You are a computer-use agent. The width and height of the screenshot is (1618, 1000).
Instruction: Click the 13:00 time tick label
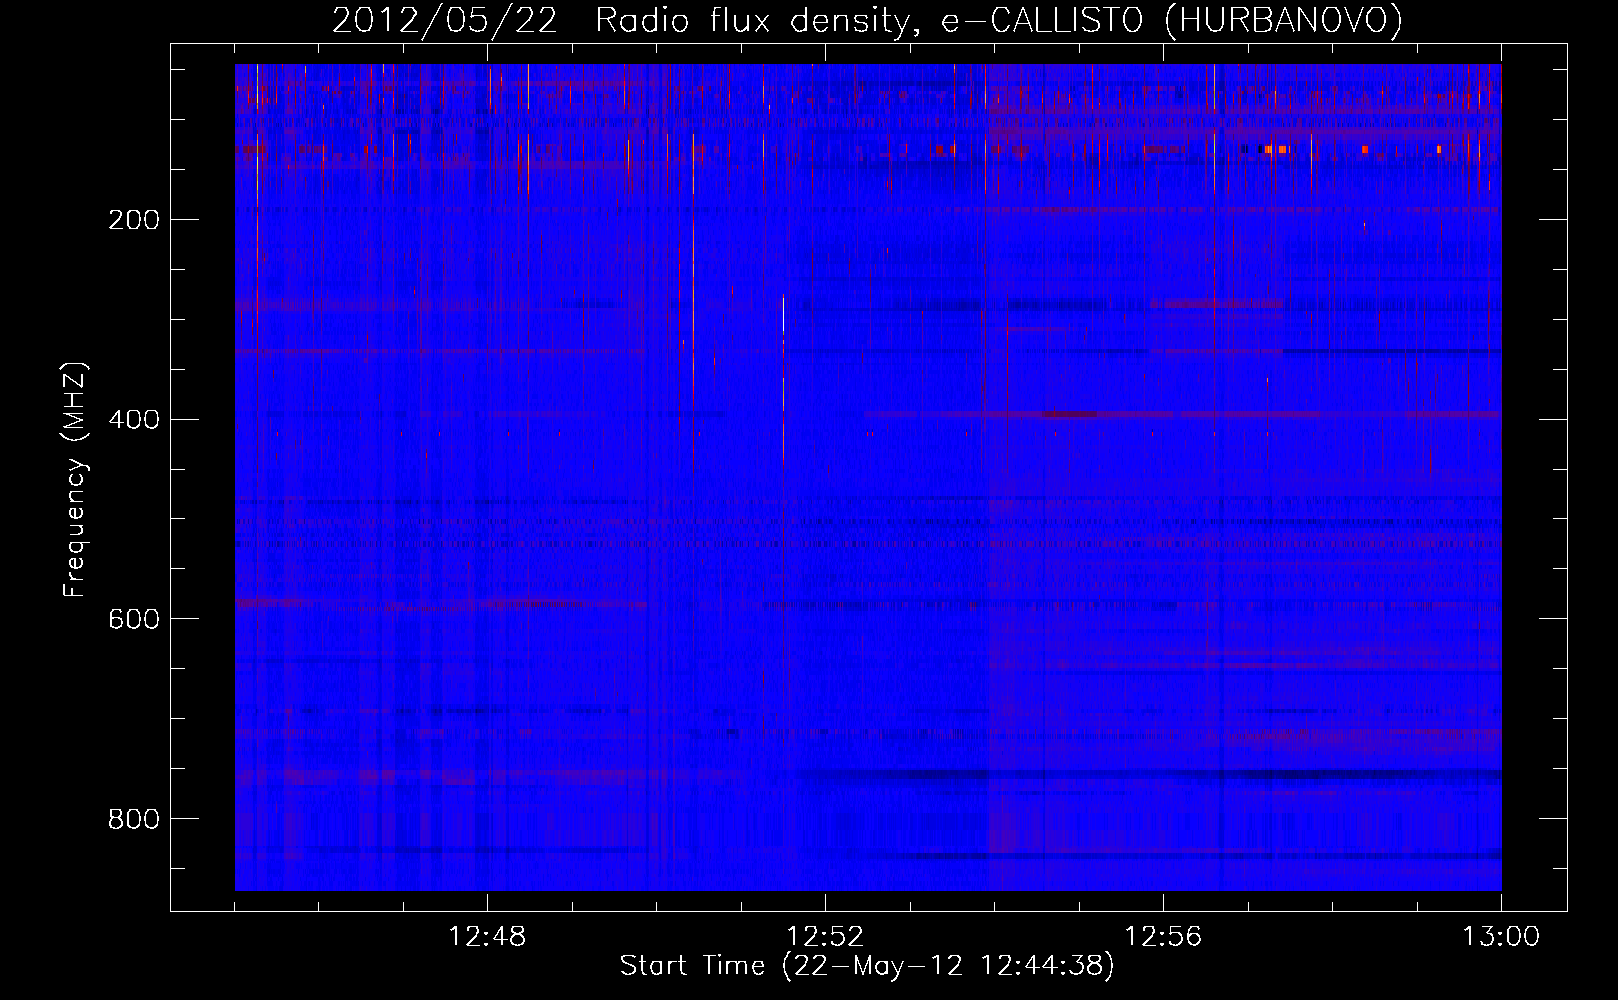[1501, 937]
